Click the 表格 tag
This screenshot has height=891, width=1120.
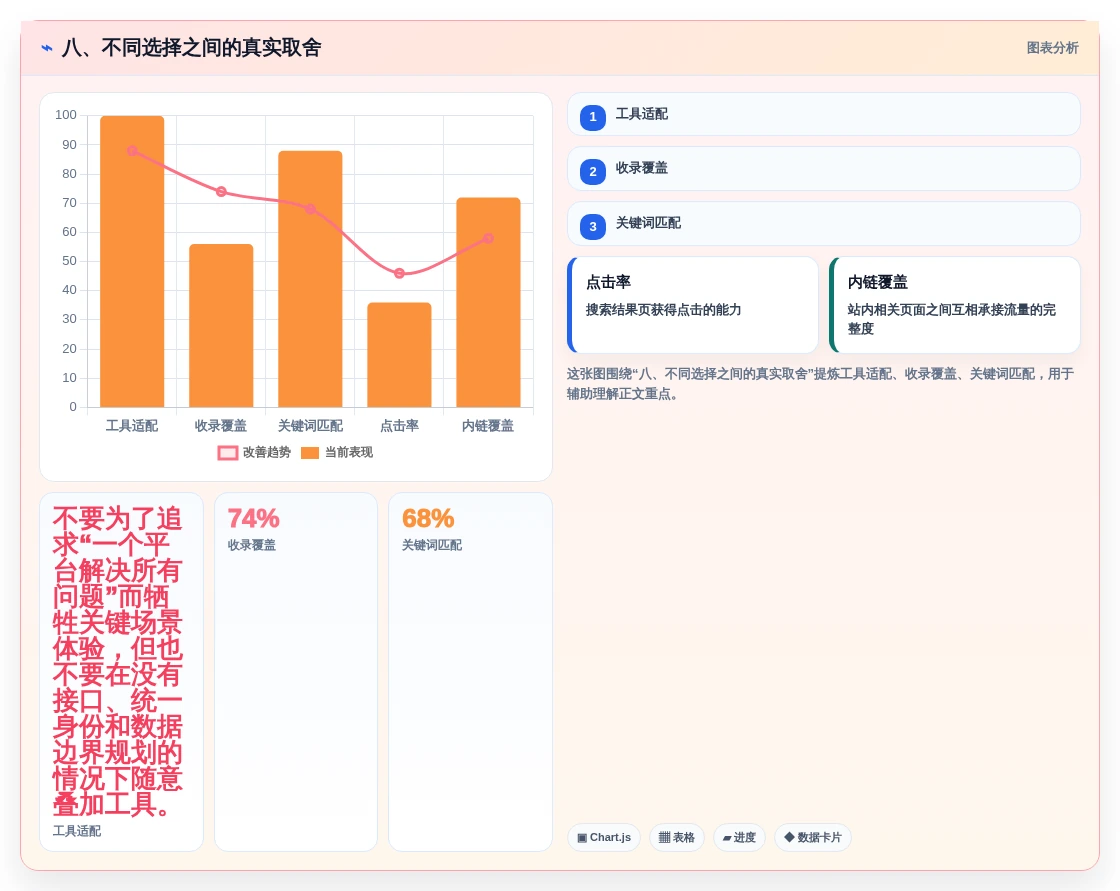point(676,837)
